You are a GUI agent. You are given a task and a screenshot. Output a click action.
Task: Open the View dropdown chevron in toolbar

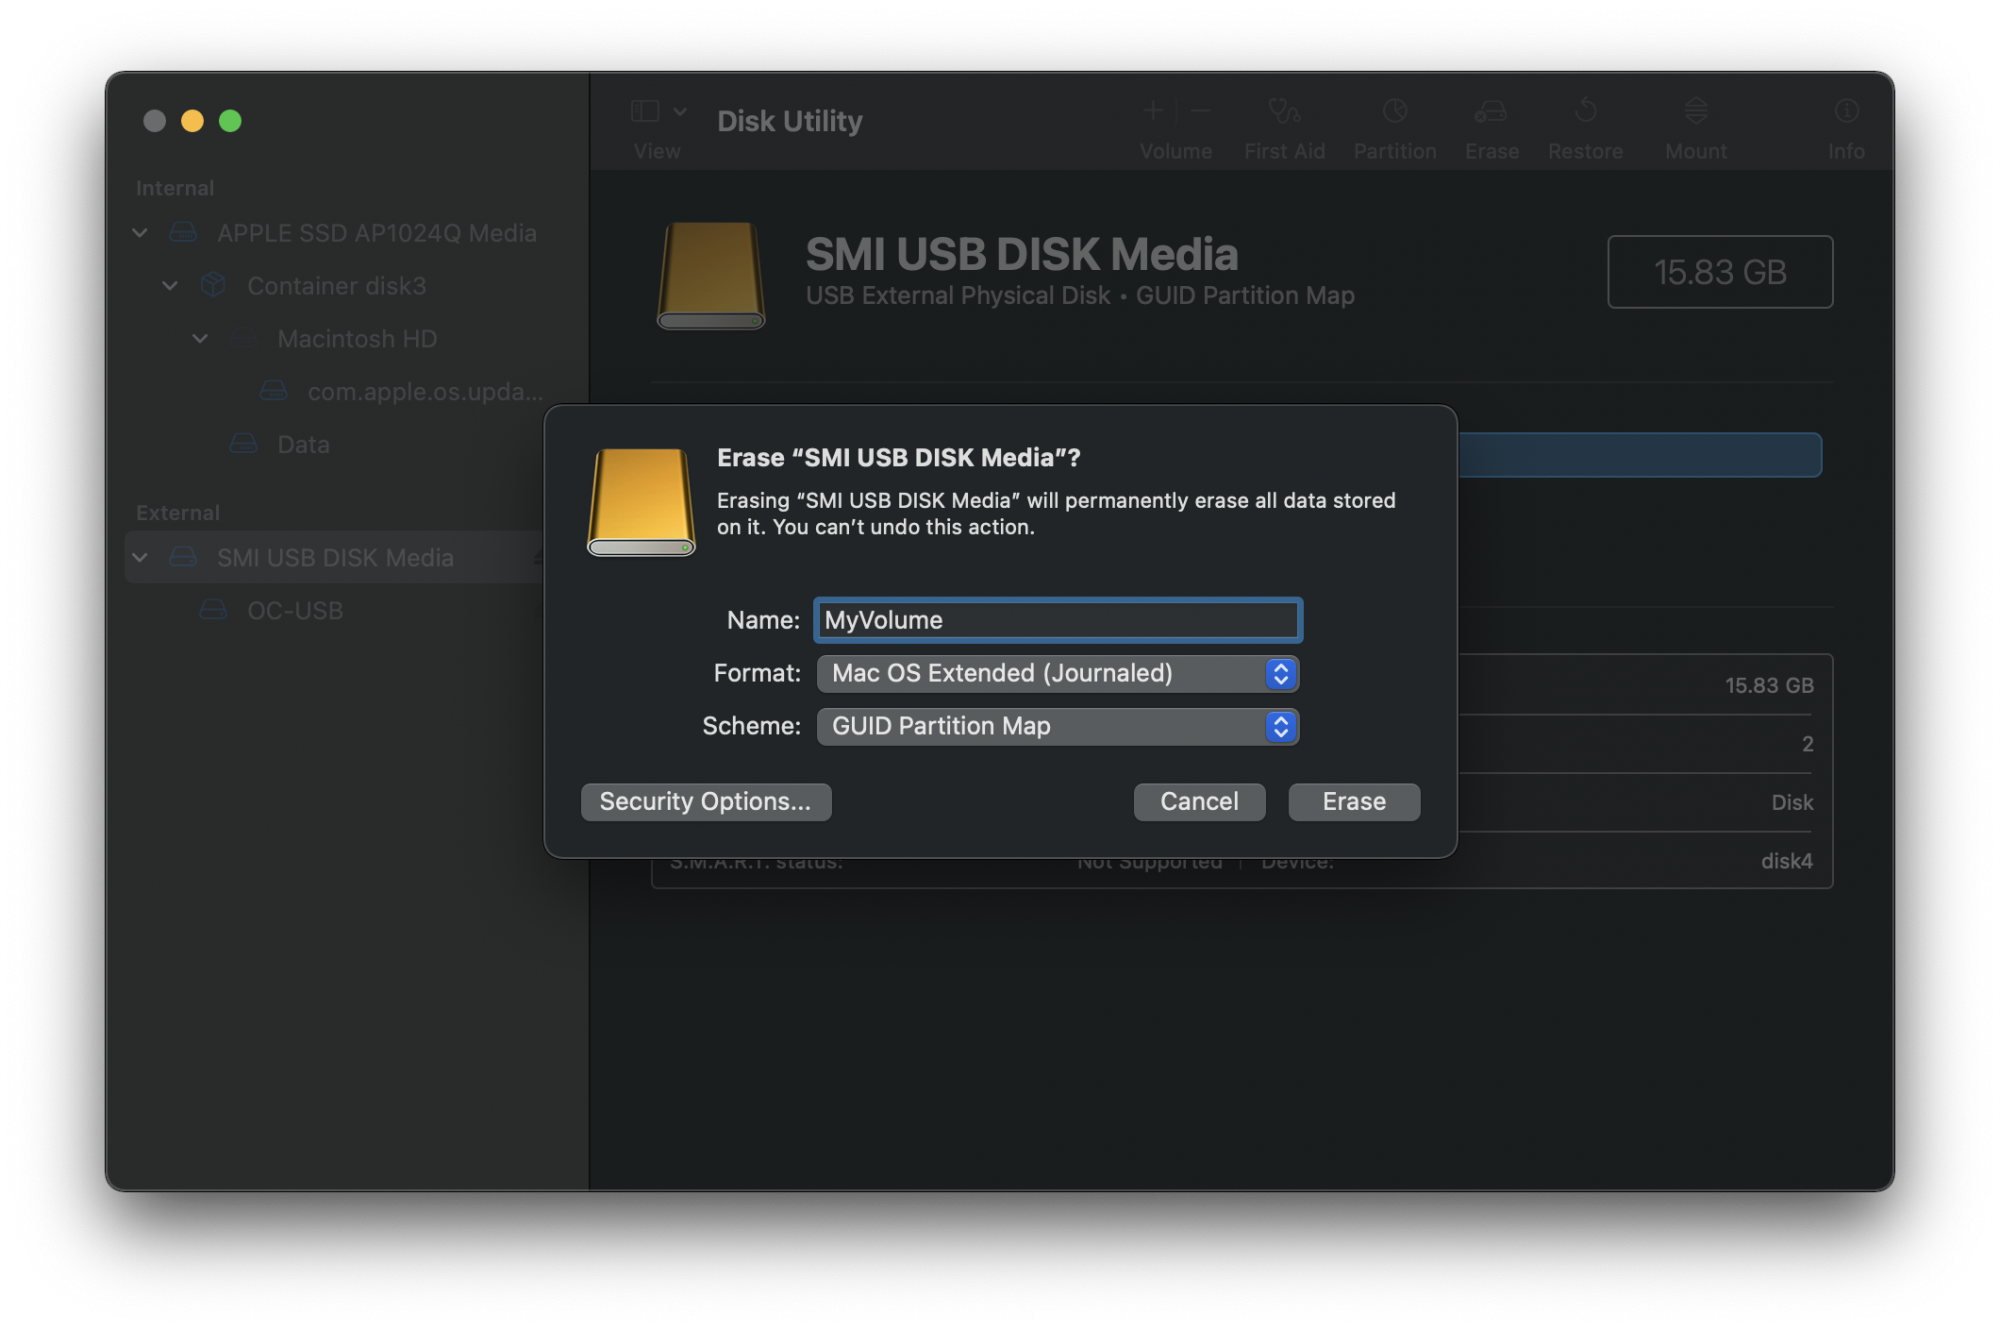click(680, 111)
